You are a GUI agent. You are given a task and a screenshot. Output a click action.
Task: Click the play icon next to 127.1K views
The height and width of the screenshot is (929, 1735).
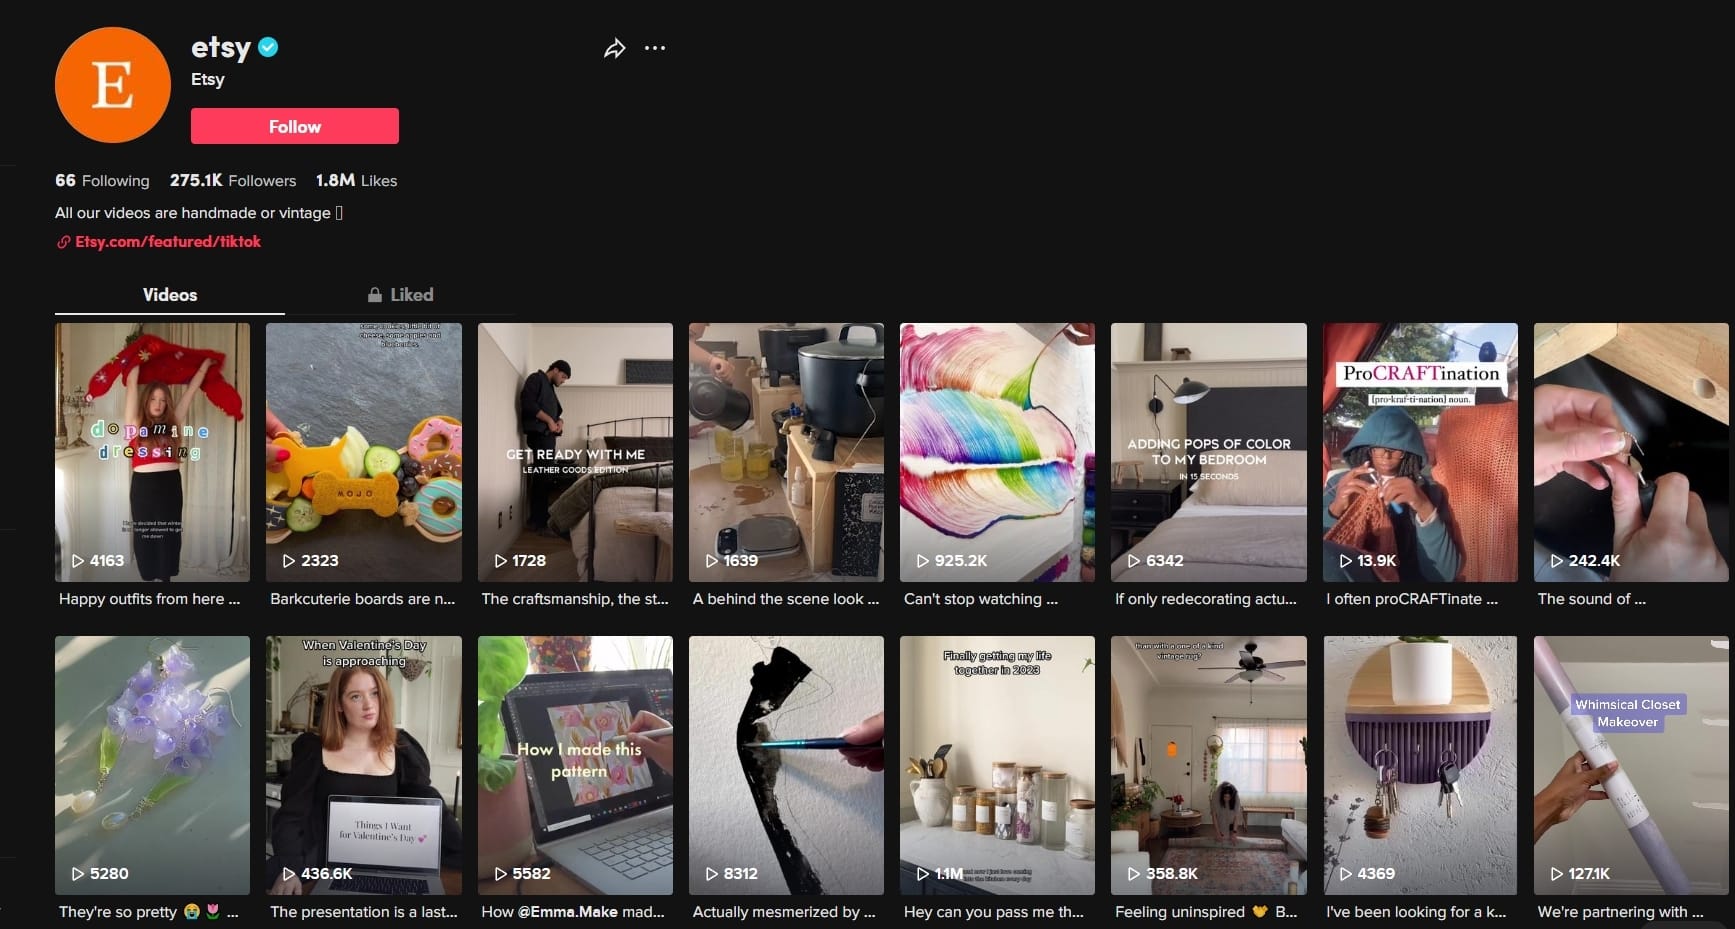1556,874
